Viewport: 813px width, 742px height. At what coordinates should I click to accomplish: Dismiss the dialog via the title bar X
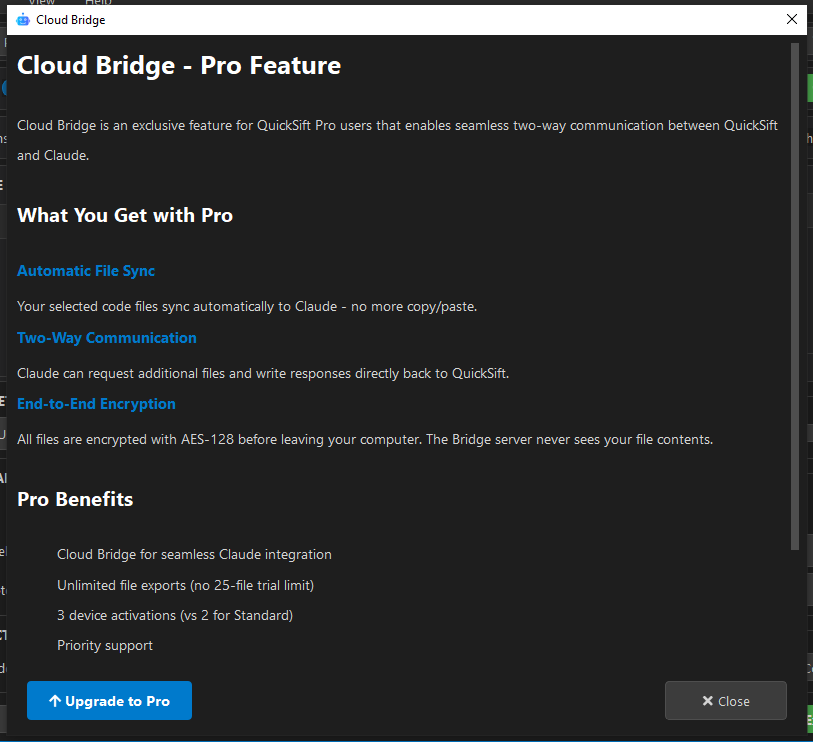[x=791, y=19]
